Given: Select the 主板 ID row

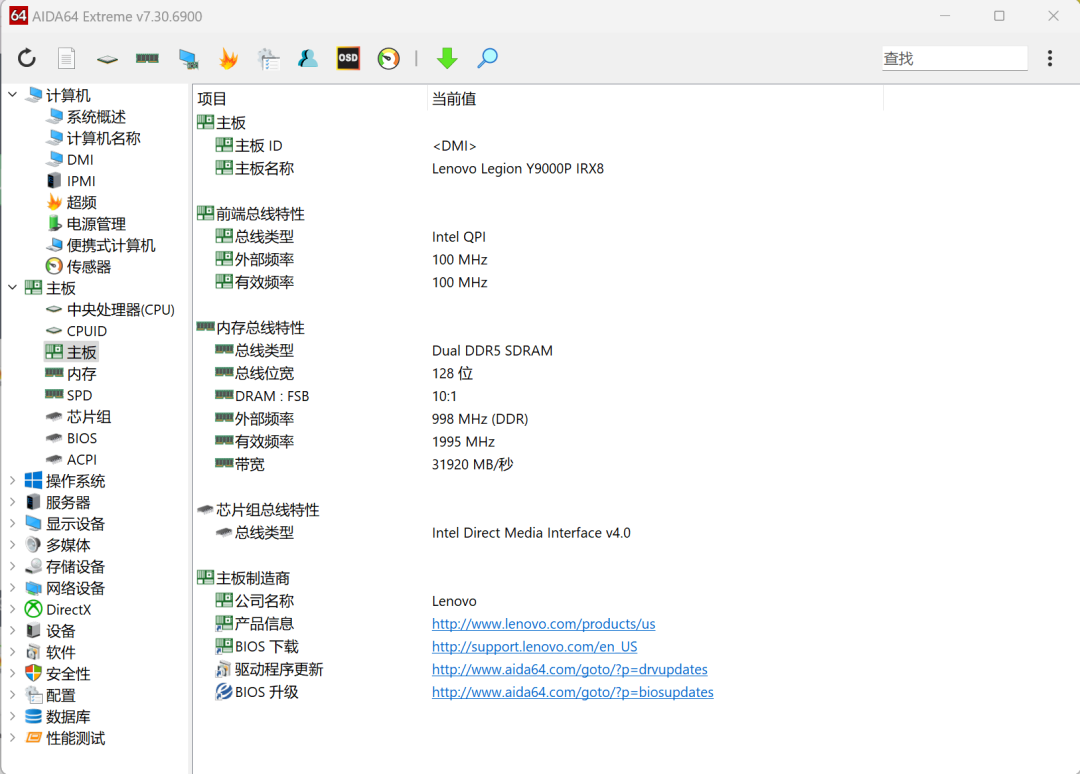Looking at the screenshot, I should coord(537,145).
